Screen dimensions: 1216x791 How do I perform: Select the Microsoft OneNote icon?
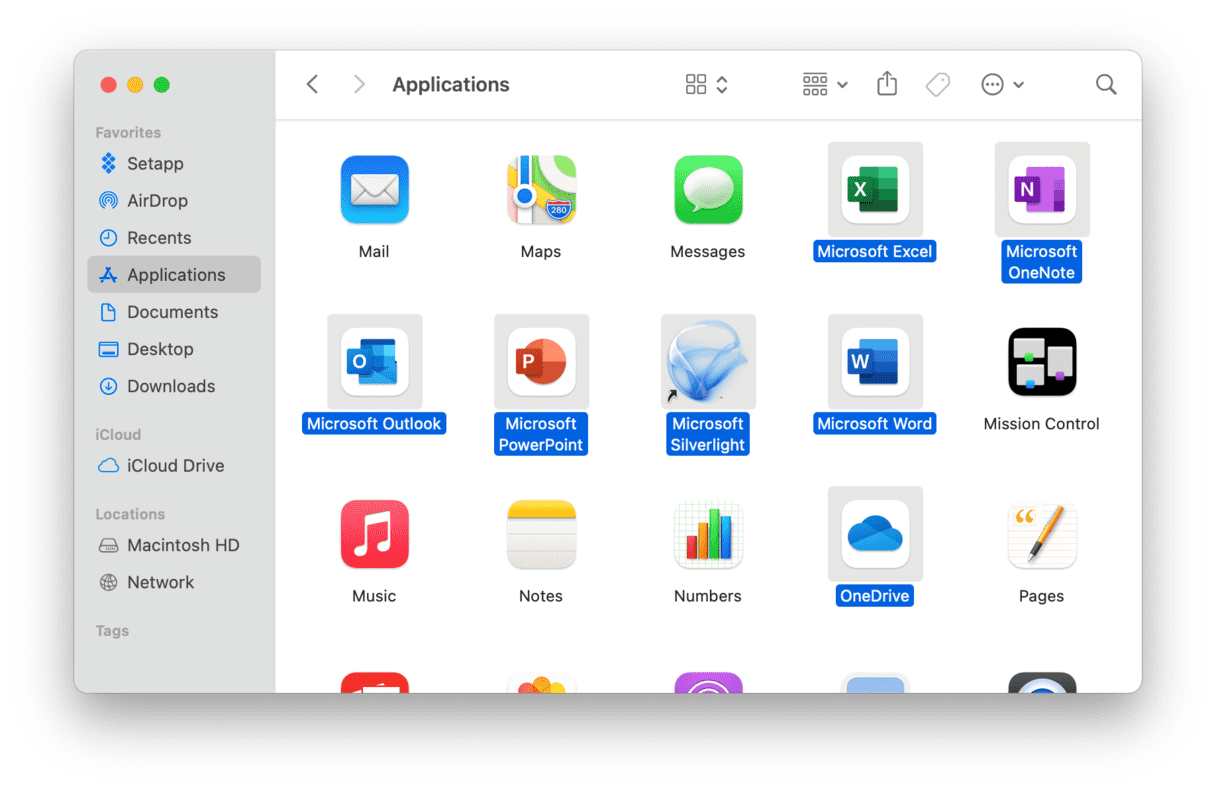coord(1041,190)
